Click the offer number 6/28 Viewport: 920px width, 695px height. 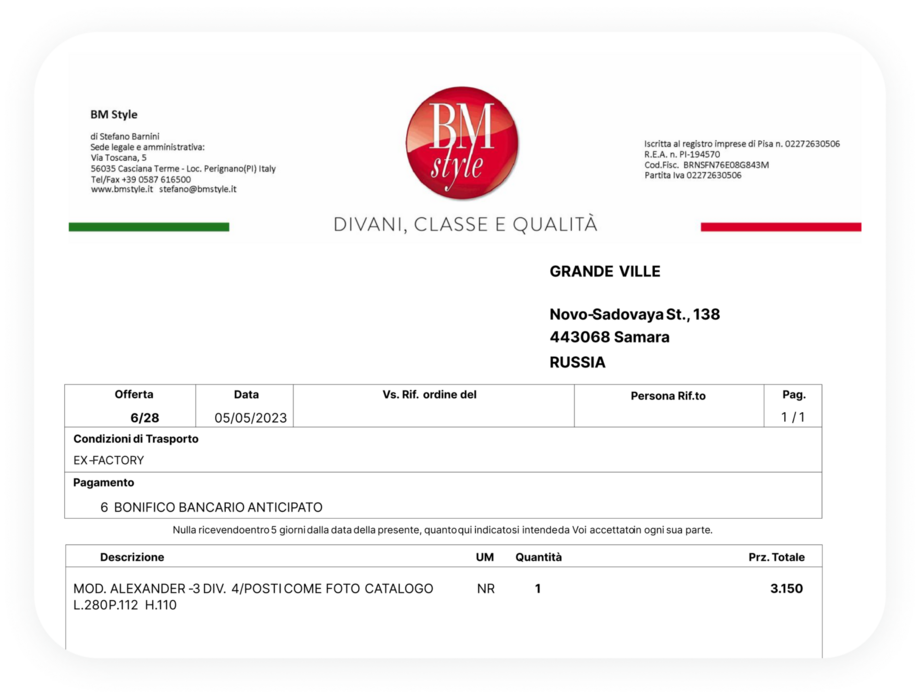[130, 417]
